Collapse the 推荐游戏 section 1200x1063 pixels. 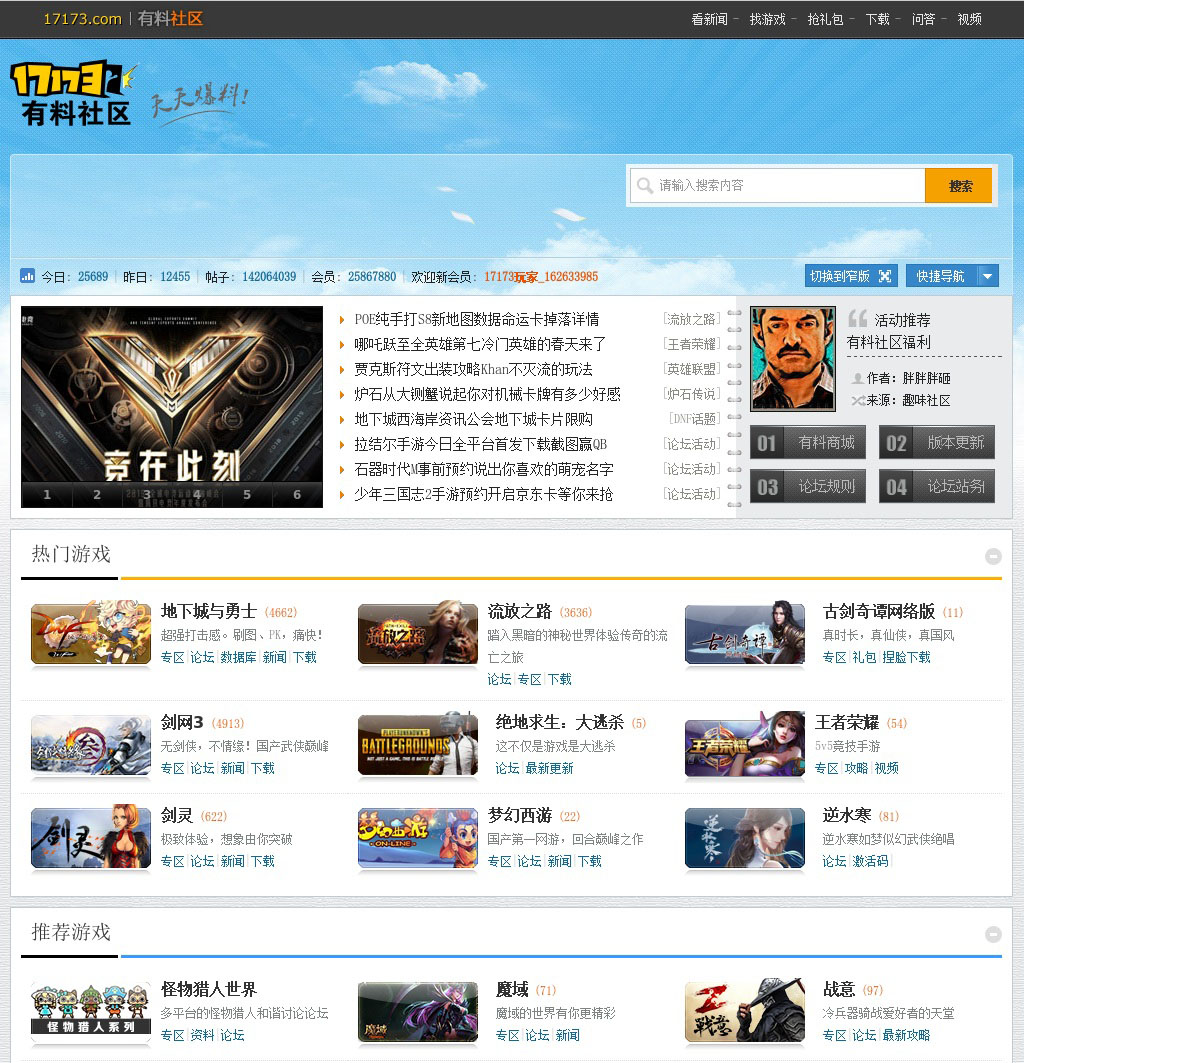993,934
